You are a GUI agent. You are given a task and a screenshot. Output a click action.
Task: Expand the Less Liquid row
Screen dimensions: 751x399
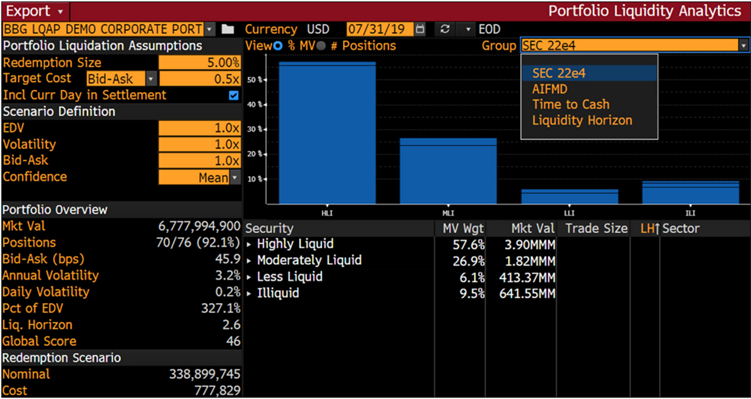[x=249, y=277]
